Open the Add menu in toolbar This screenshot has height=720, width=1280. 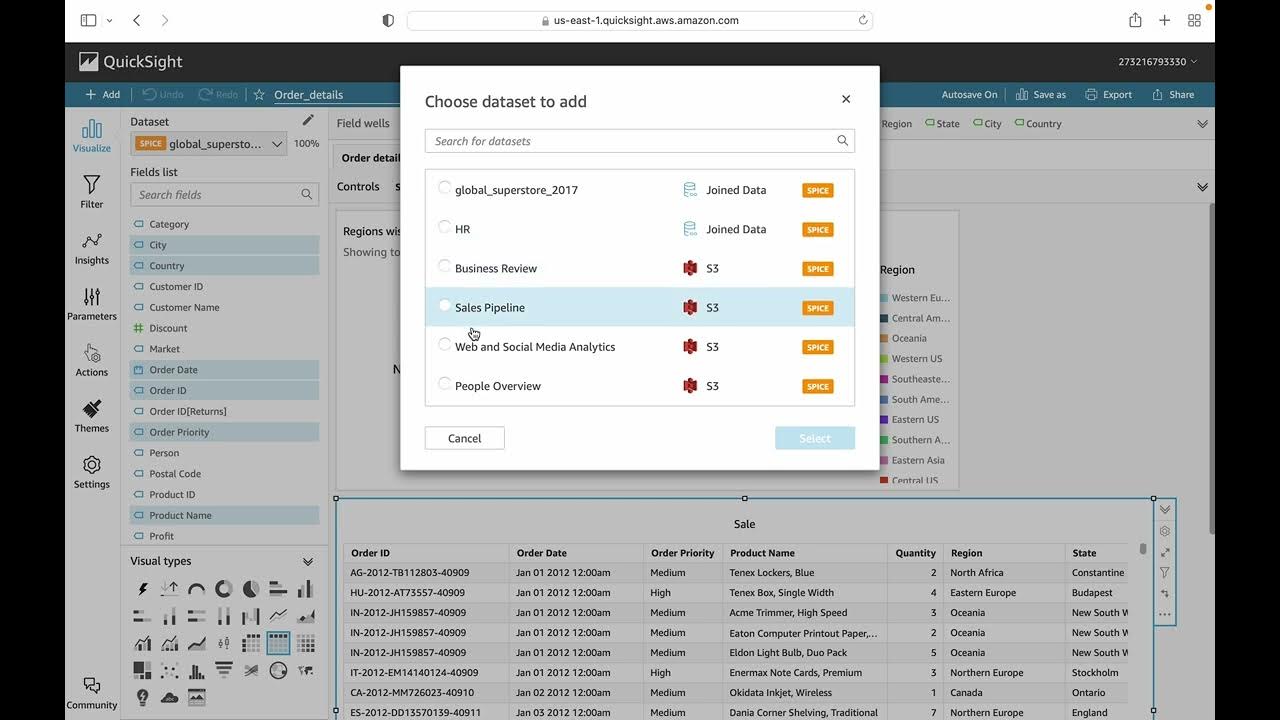(x=102, y=95)
